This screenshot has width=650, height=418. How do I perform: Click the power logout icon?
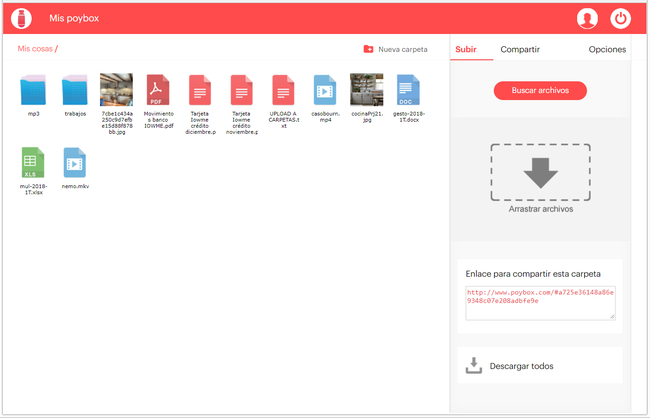tap(620, 19)
